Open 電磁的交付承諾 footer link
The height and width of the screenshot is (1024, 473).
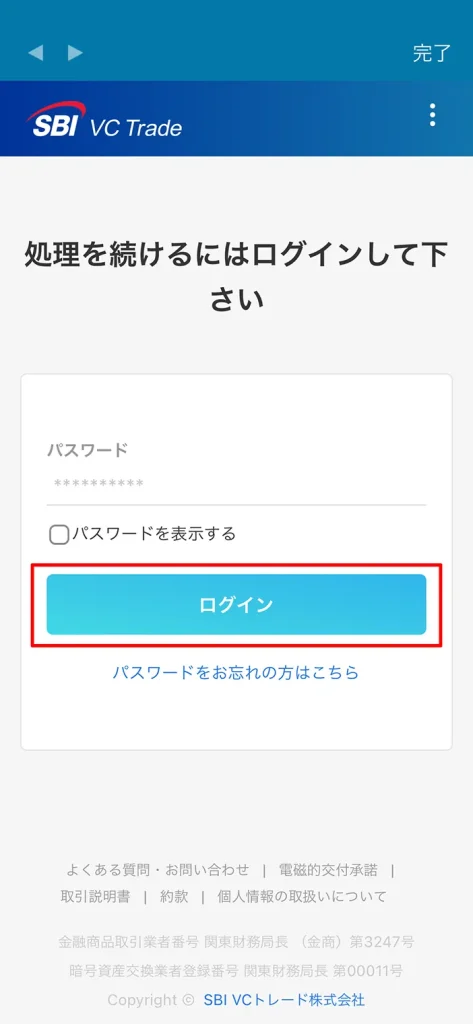coord(328,870)
